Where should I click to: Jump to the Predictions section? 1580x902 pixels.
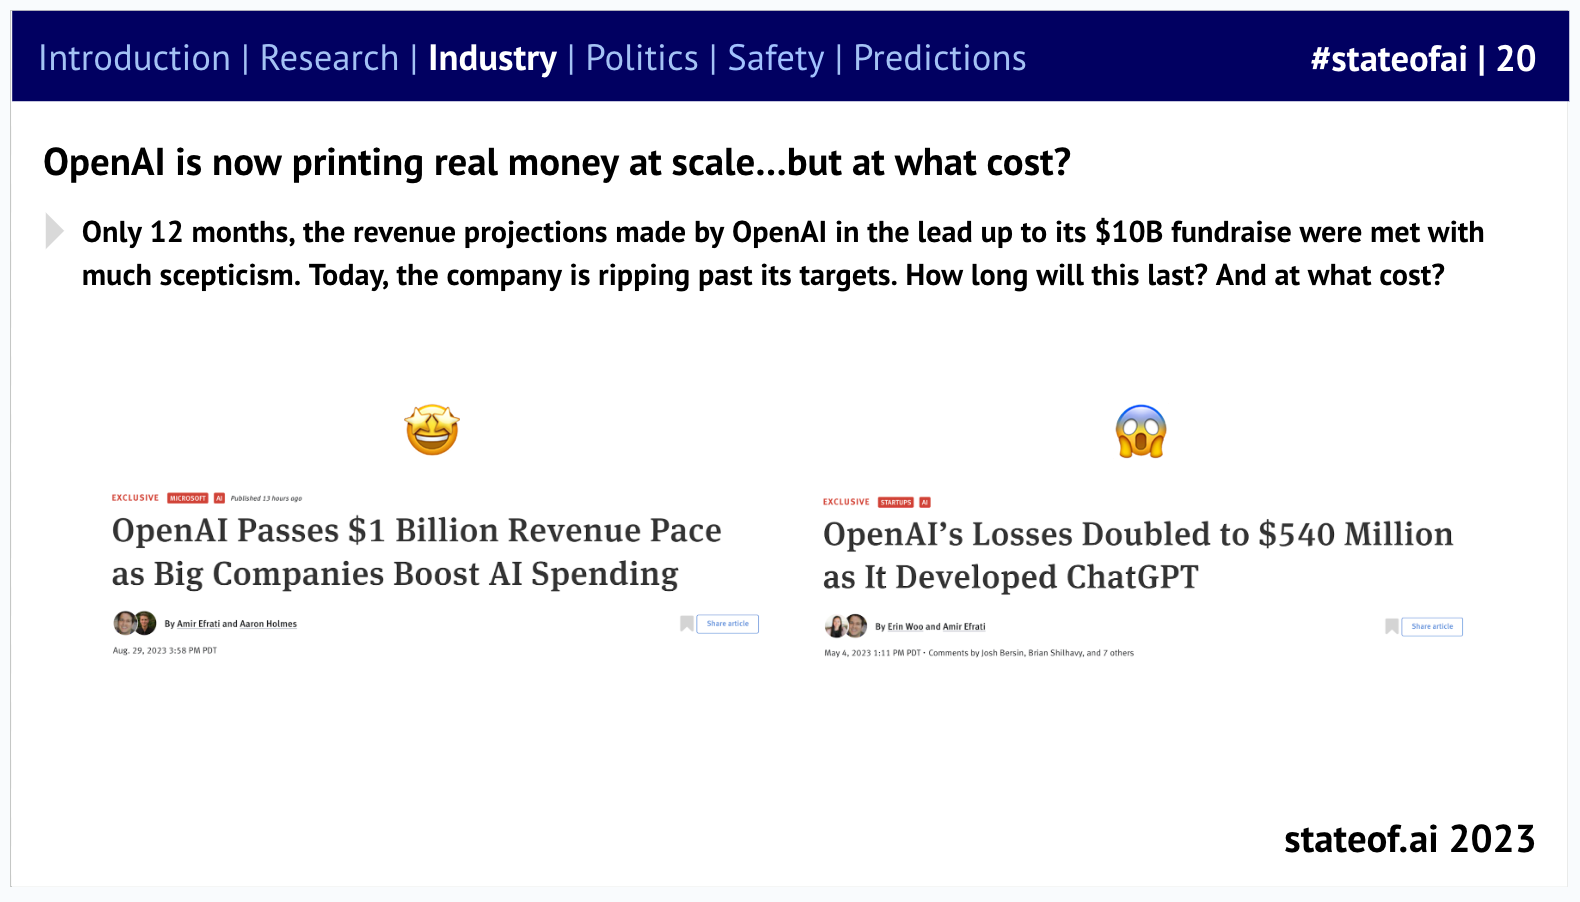[x=940, y=58]
